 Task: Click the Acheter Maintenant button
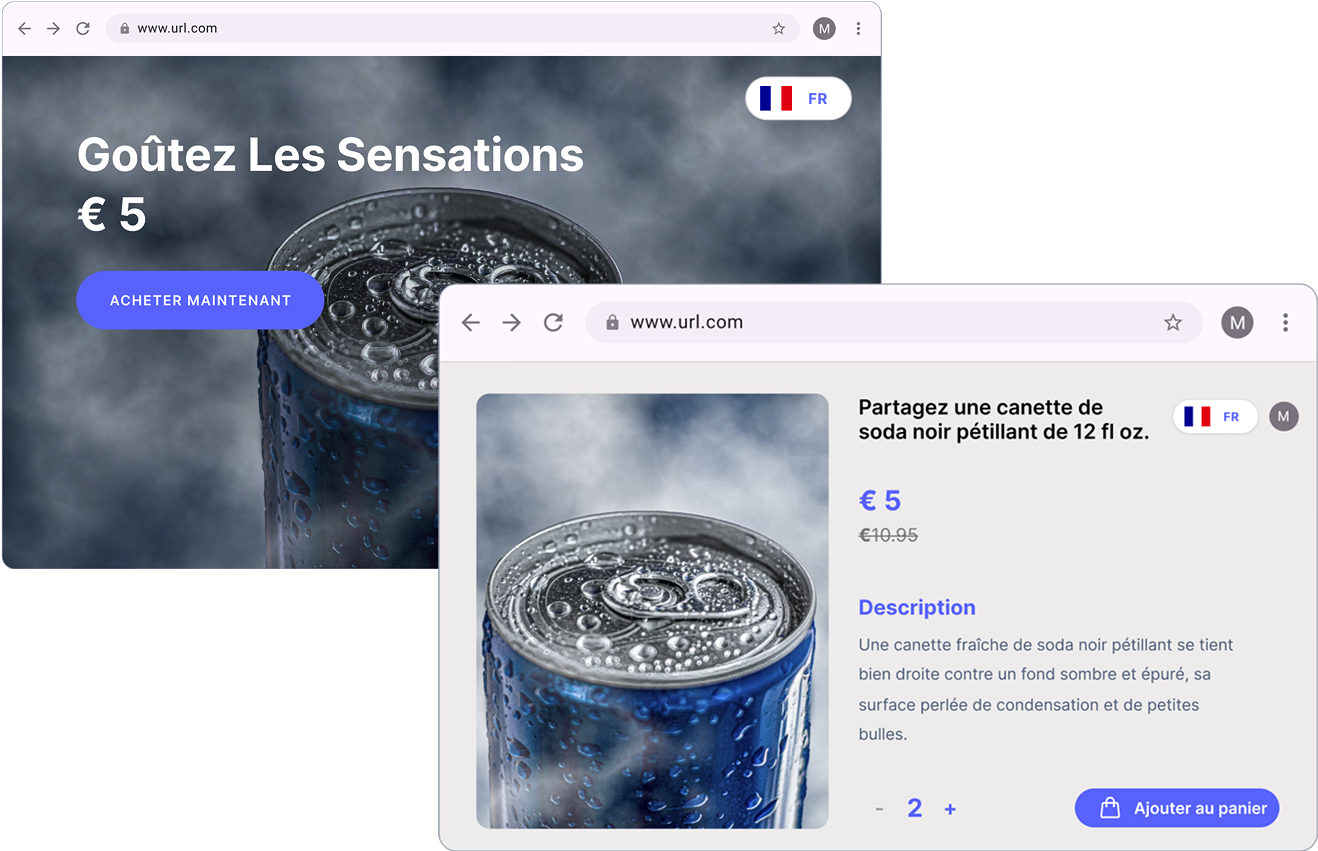click(x=200, y=300)
